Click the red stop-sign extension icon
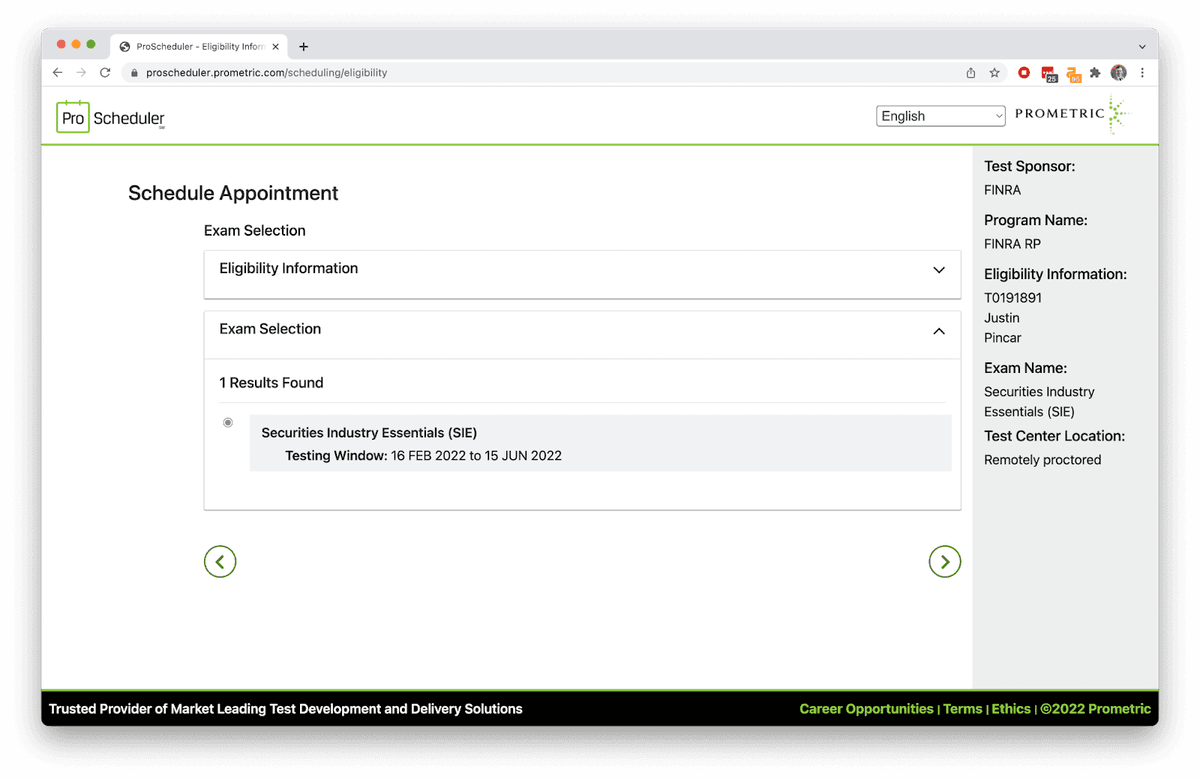Screen dimensions: 1200x781 [x=1024, y=73]
